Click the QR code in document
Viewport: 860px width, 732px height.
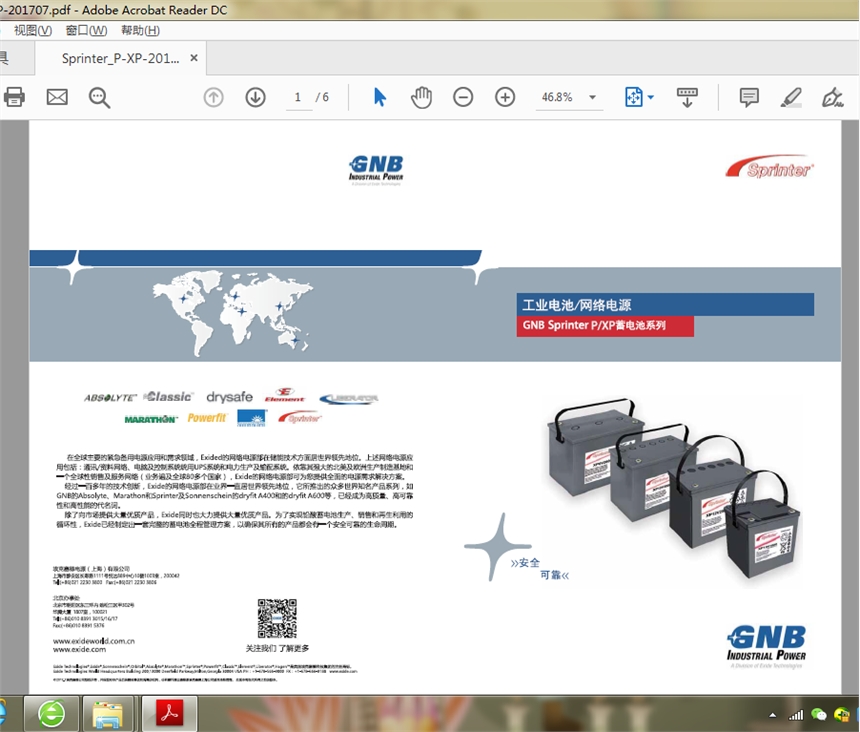277,618
